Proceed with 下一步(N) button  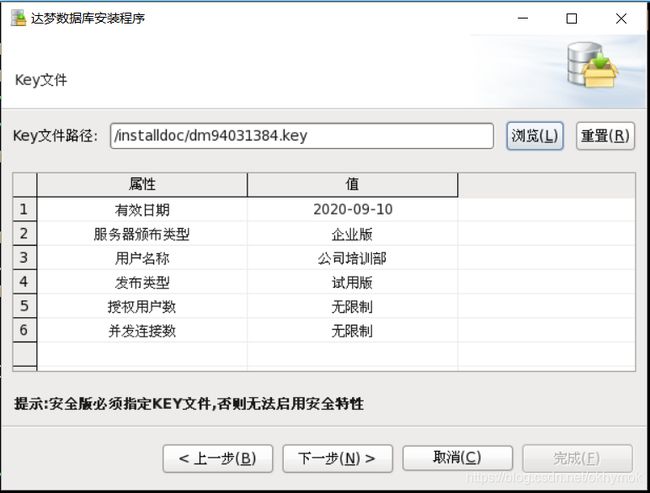337,459
